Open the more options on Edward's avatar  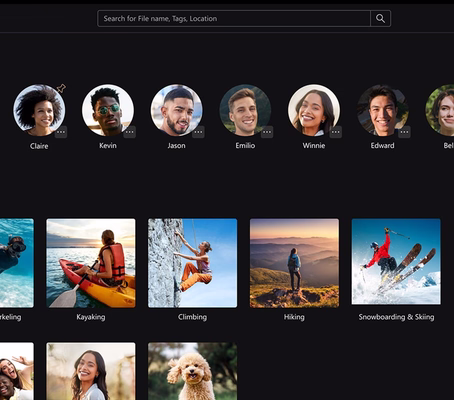point(404,132)
